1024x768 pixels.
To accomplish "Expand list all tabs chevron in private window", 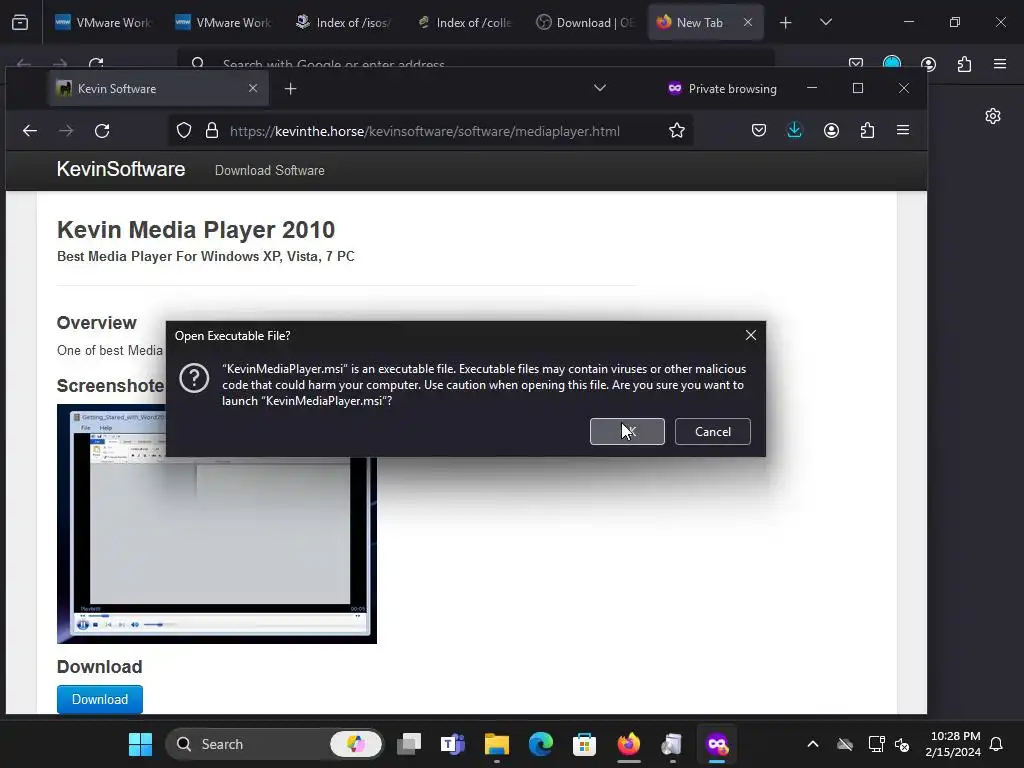I will 600,88.
